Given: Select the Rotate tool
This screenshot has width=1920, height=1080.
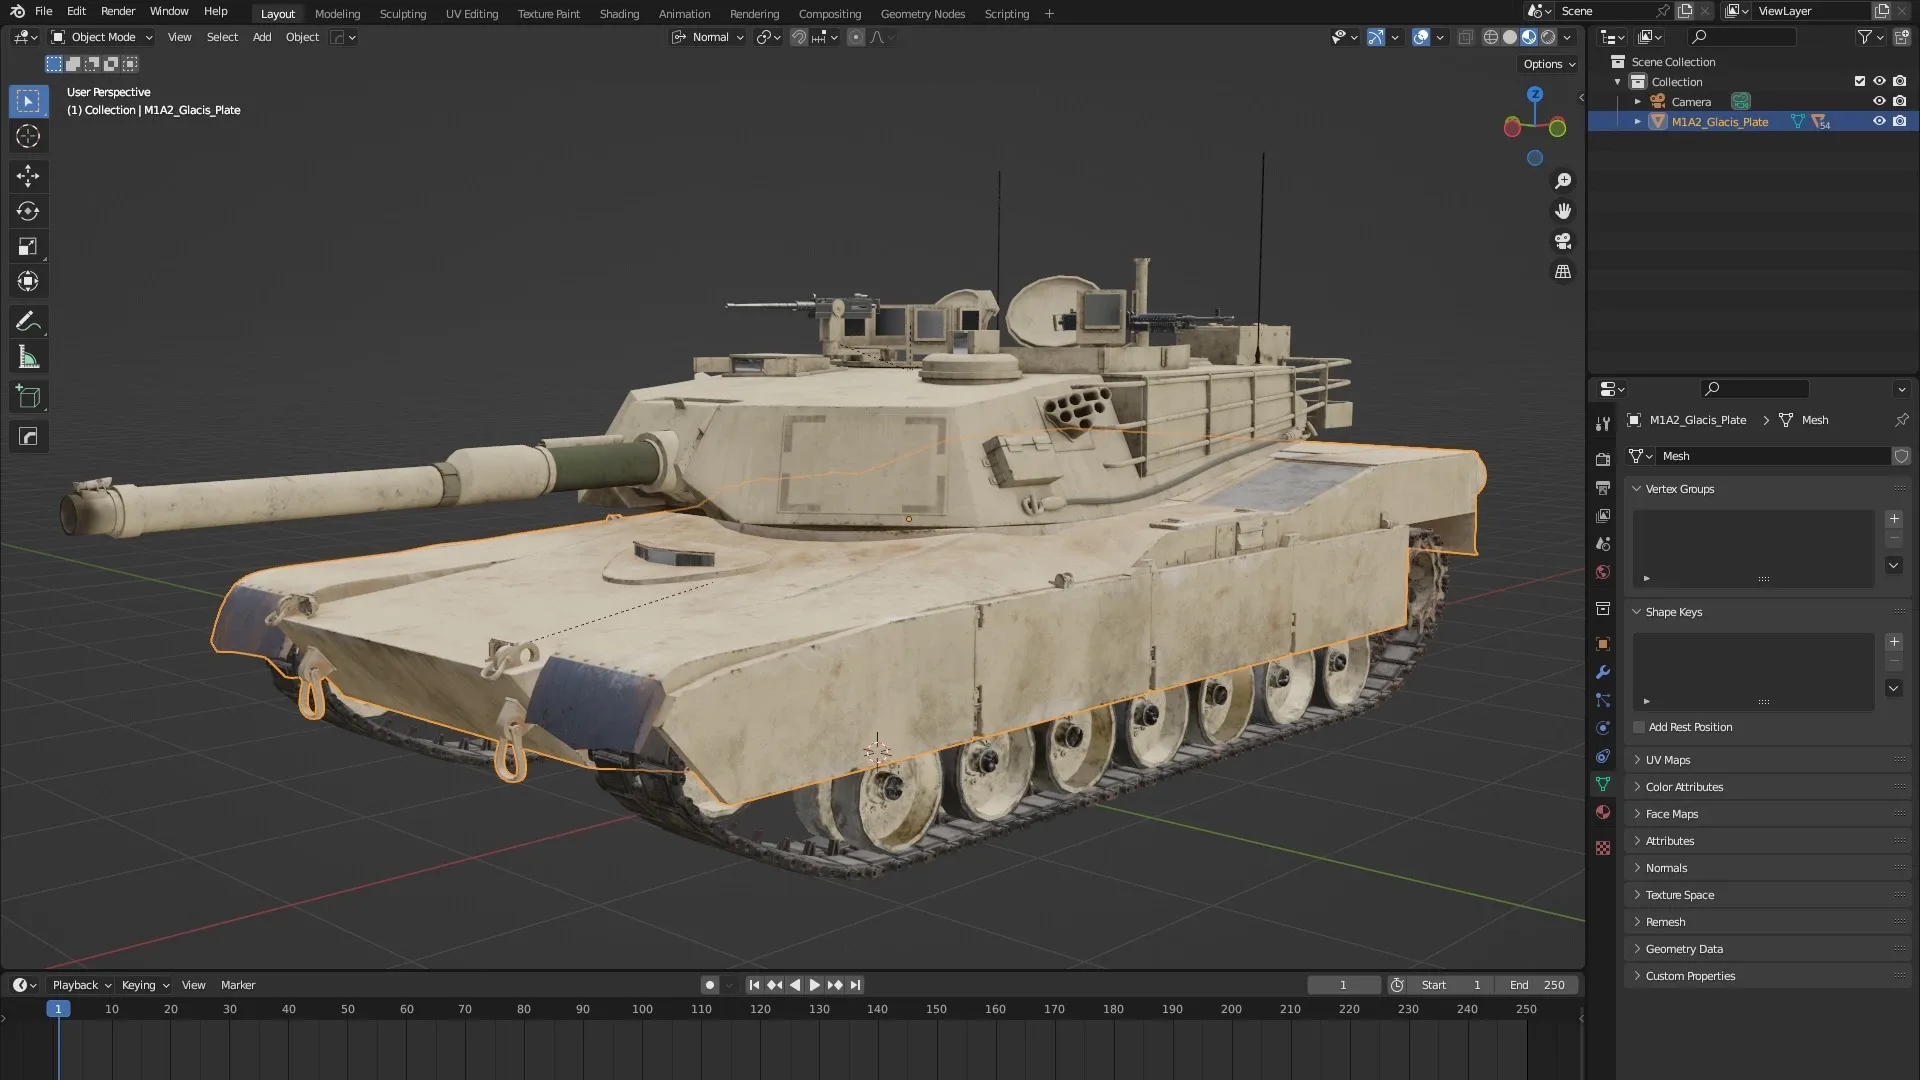Looking at the screenshot, I should [x=28, y=211].
